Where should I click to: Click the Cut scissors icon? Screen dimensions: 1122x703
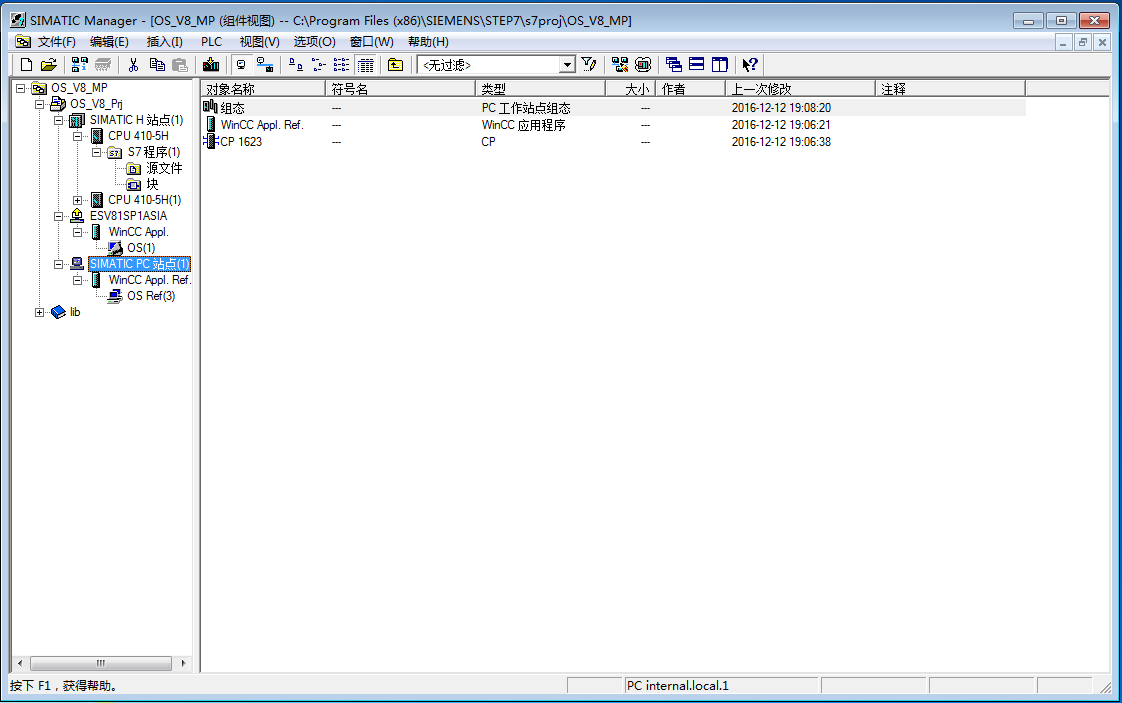[x=133, y=65]
